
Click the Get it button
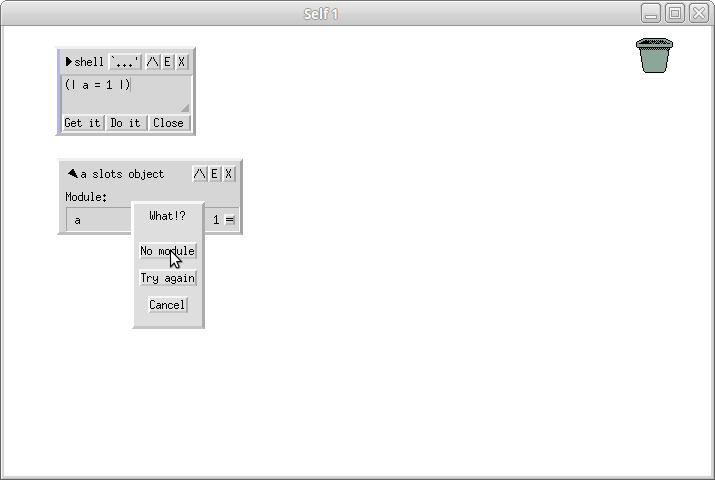[83, 123]
